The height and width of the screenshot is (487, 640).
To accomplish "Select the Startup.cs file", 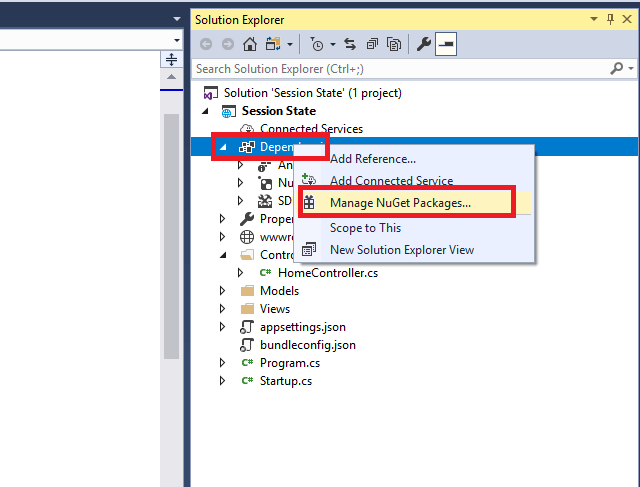I will click(x=286, y=381).
